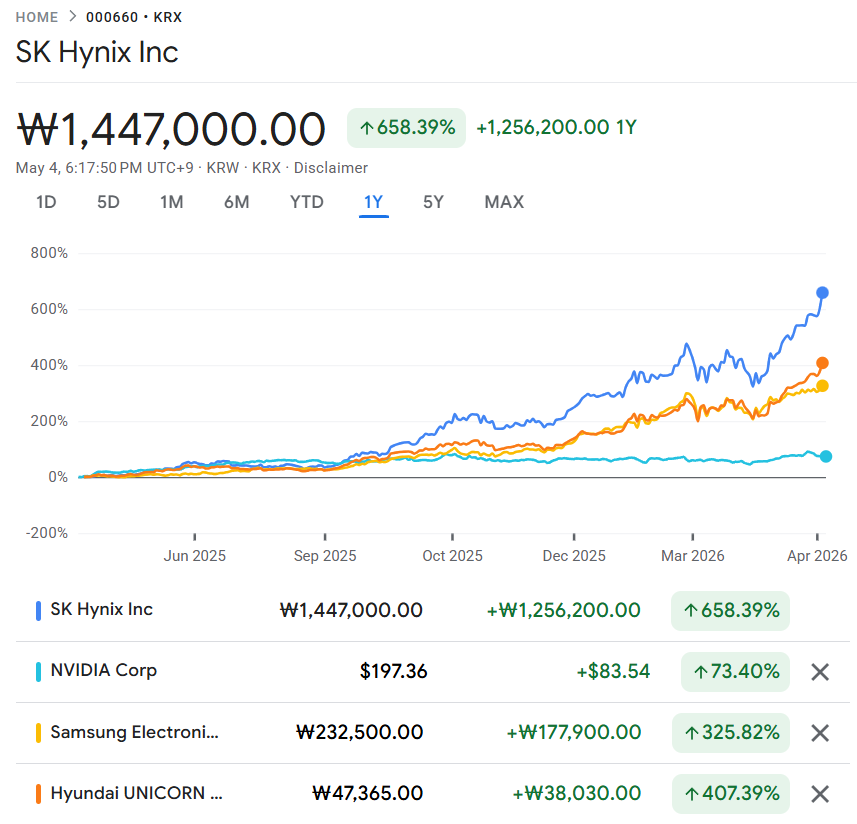Click the 407.39% badge in Hyundai row
Image resolution: width=857 pixels, height=824 pixels.
(731, 794)
